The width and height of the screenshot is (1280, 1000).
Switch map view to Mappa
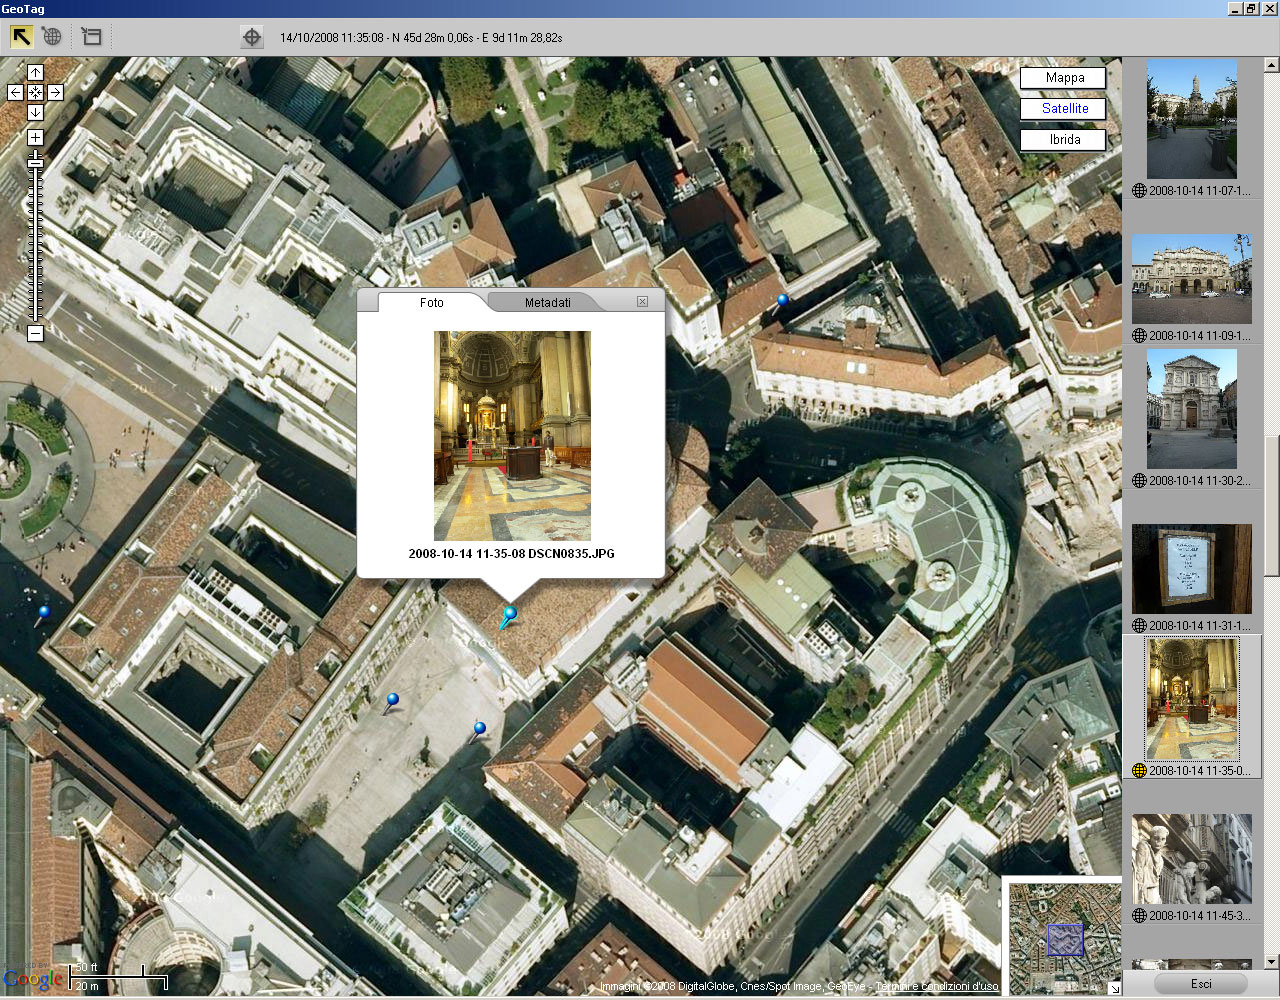point(1065,78)
